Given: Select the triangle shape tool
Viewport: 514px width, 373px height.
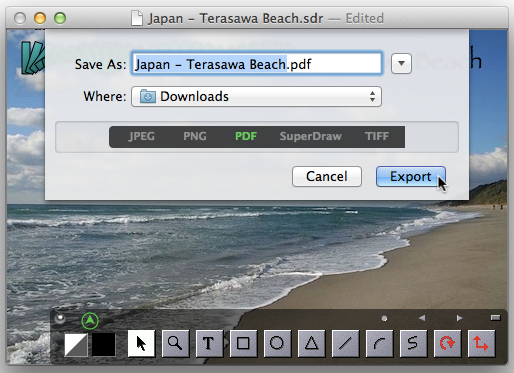Looking at the screenshot, I should pyautogui.click(x=311, y=343).
